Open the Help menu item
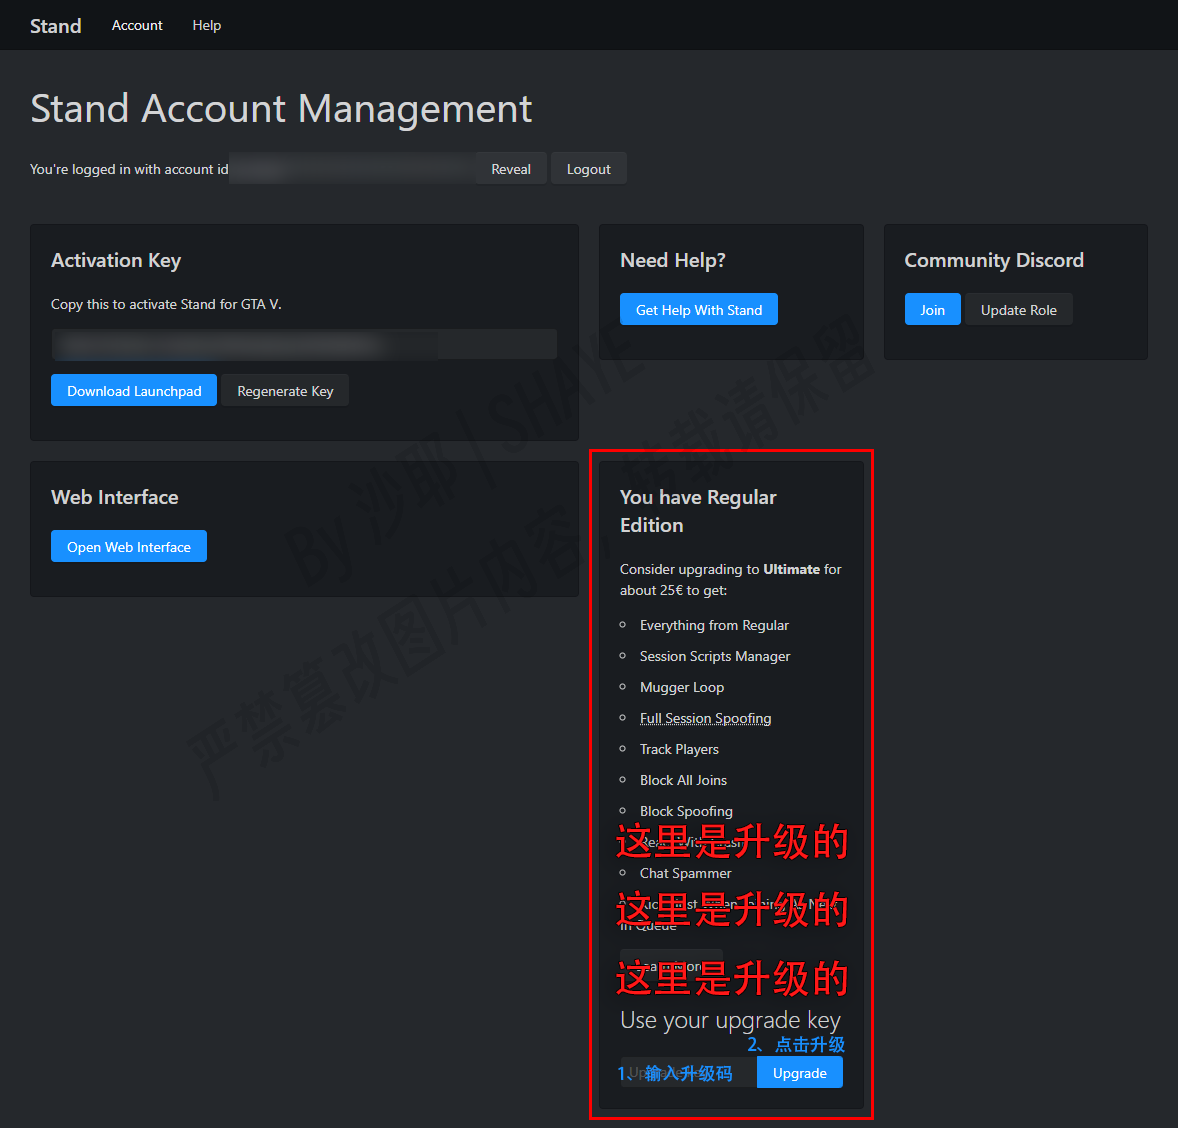Screen dimensions: 1178x1128 point(207,25)
